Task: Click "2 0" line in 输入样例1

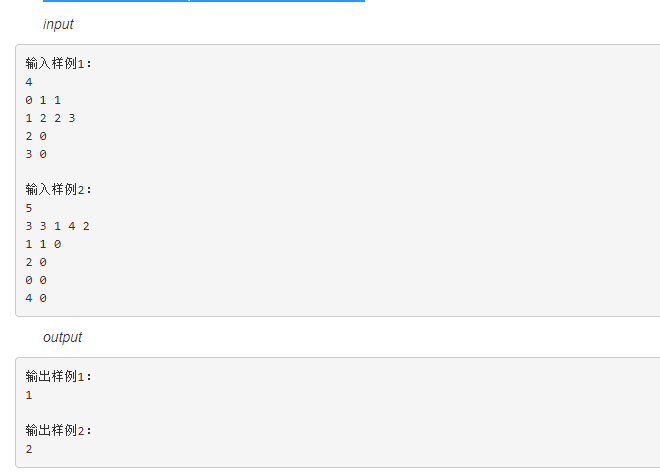Action: [36, 136]
